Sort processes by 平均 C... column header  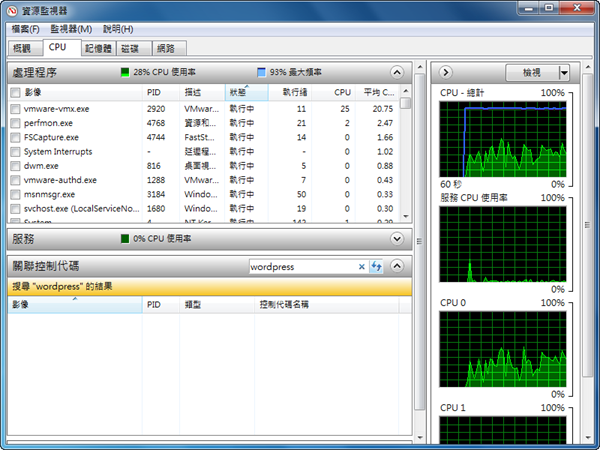377,93
